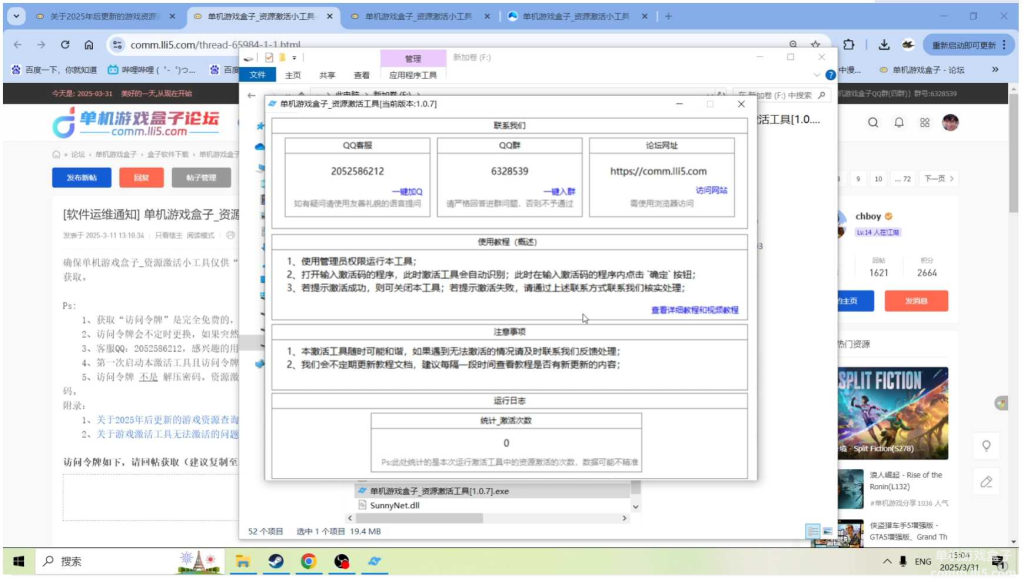Open the Chrome tab search dropdown
The image size is (1024, 581).
(16, 16)
